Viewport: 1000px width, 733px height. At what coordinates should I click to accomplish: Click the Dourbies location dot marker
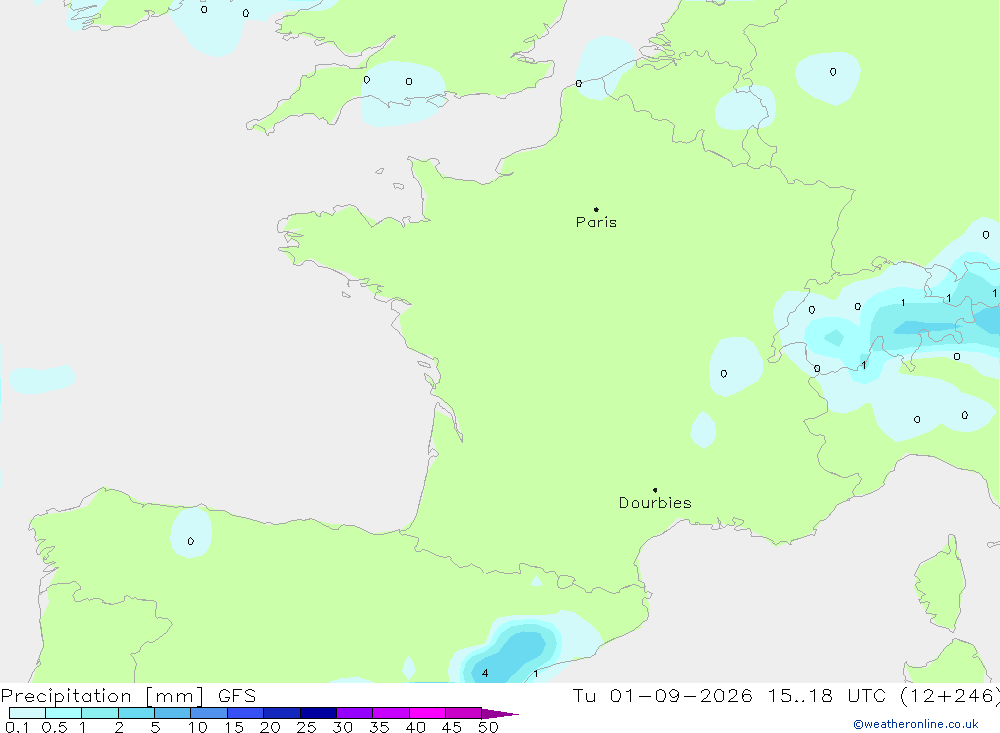coord(655,490)
